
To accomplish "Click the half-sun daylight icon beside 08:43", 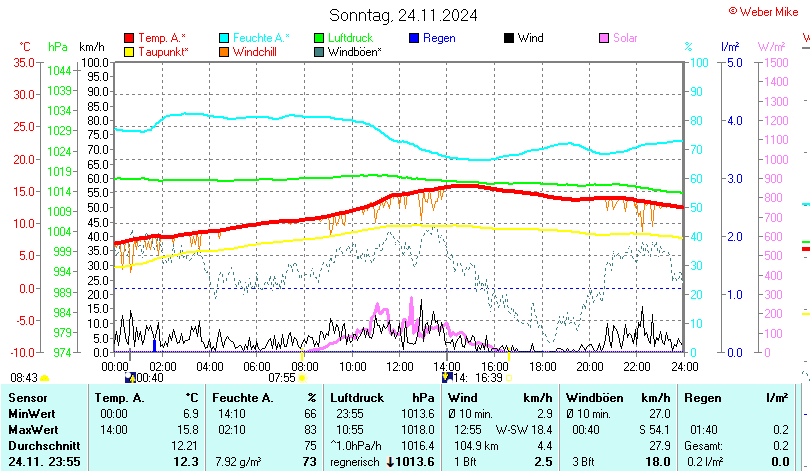I will pos(44,379).
